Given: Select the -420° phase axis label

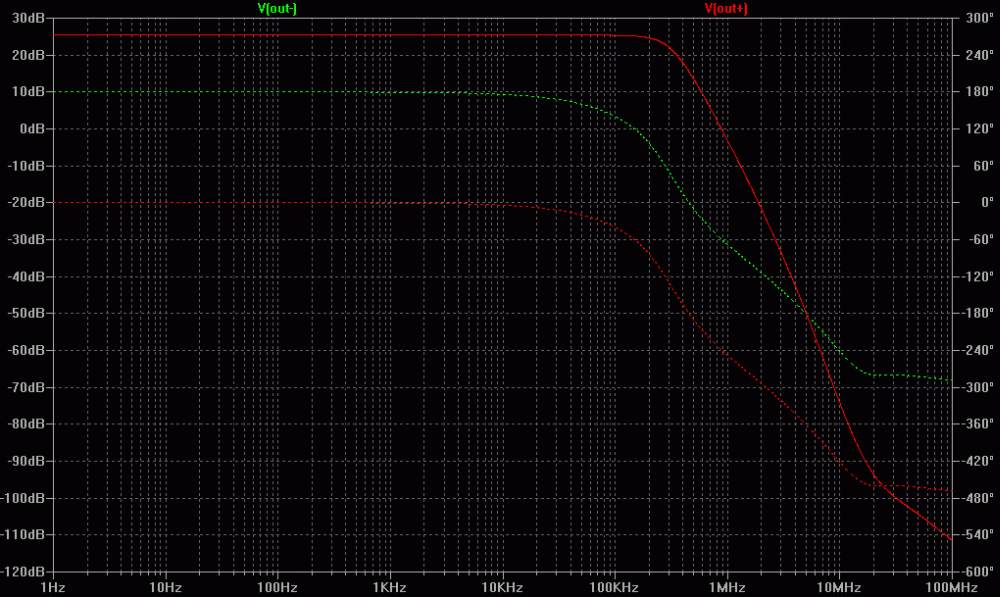Looking at the screenshot, I should coord(977,461).
